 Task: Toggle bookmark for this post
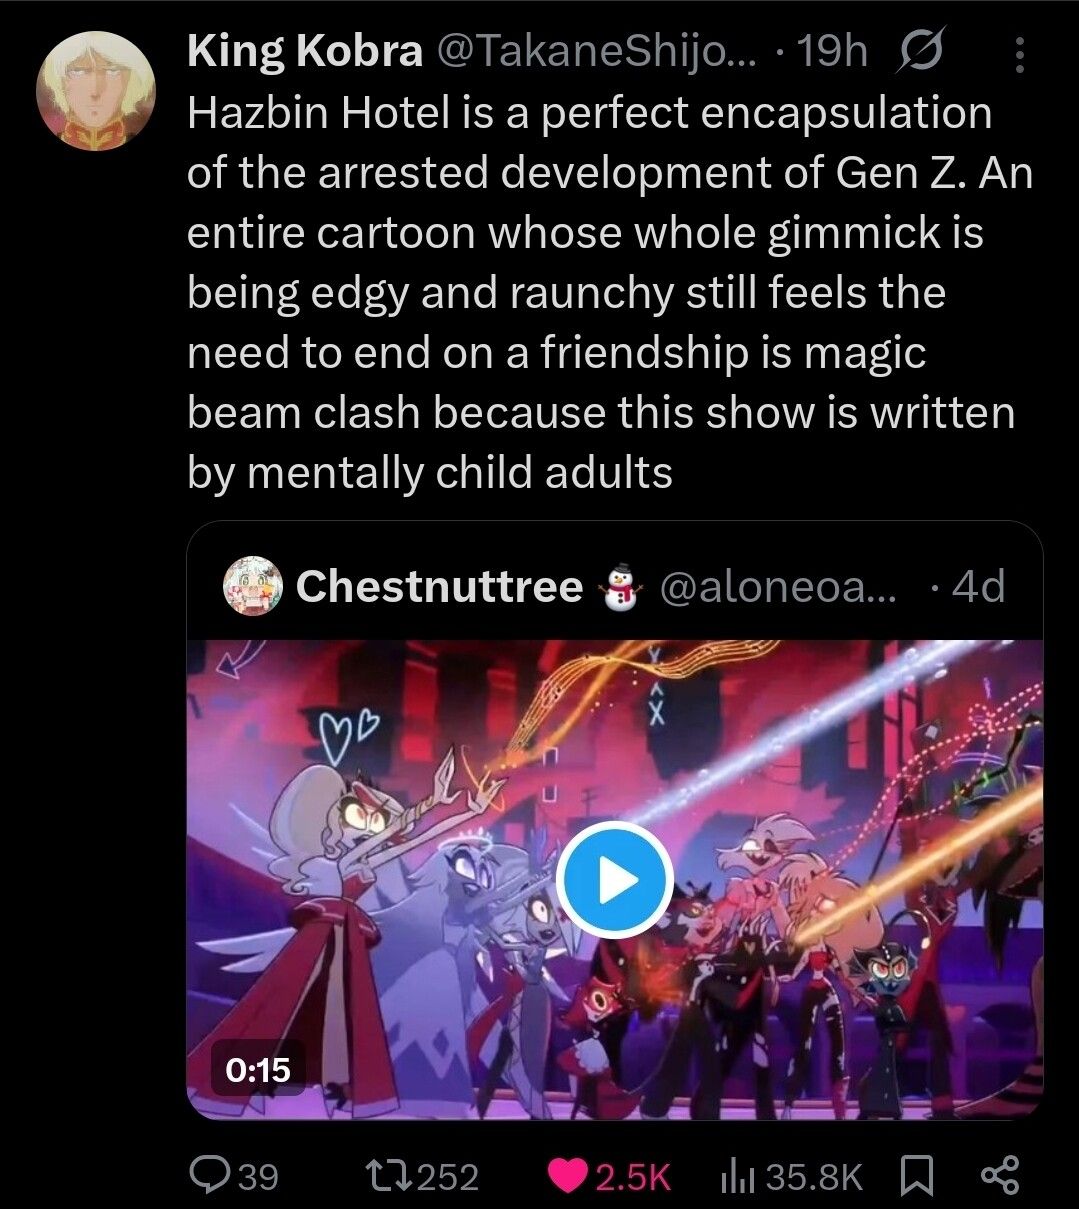(x=916, y=1176)
